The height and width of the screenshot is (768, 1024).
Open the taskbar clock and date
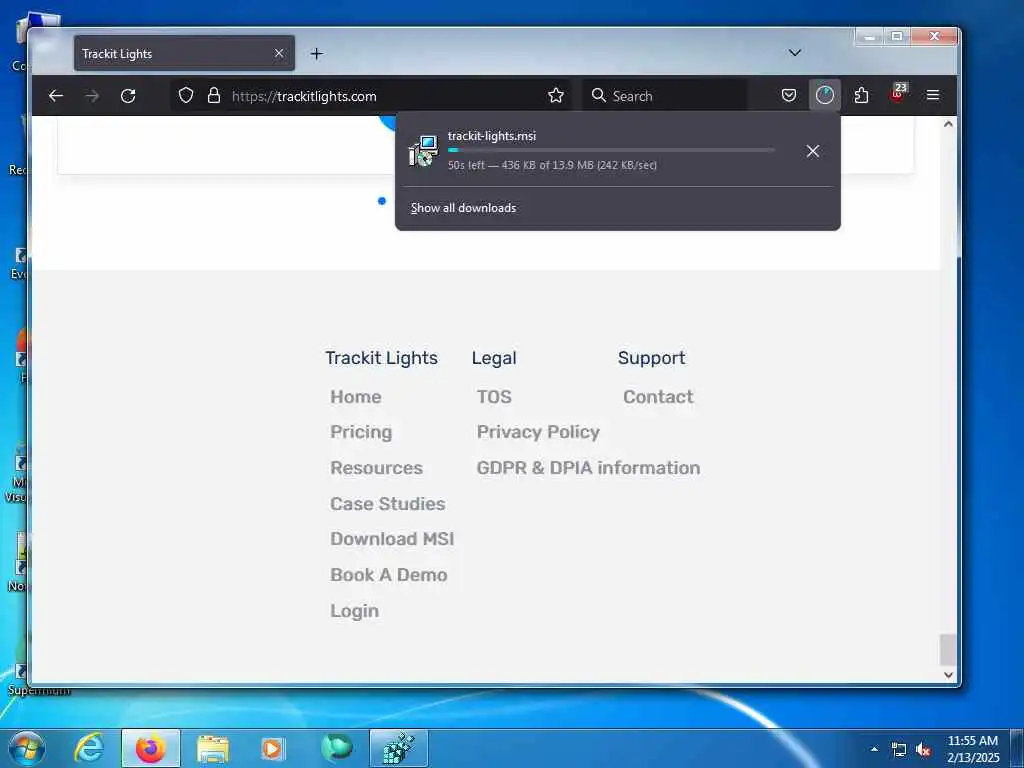(x=973, y=749)
